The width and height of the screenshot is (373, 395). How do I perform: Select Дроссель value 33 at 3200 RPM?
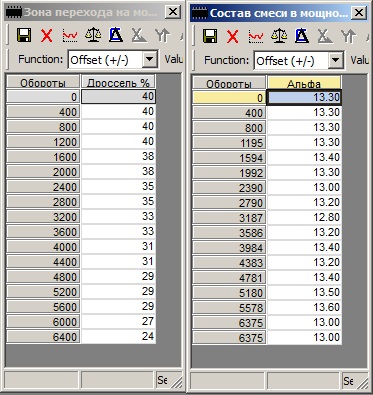click(118, 217)
